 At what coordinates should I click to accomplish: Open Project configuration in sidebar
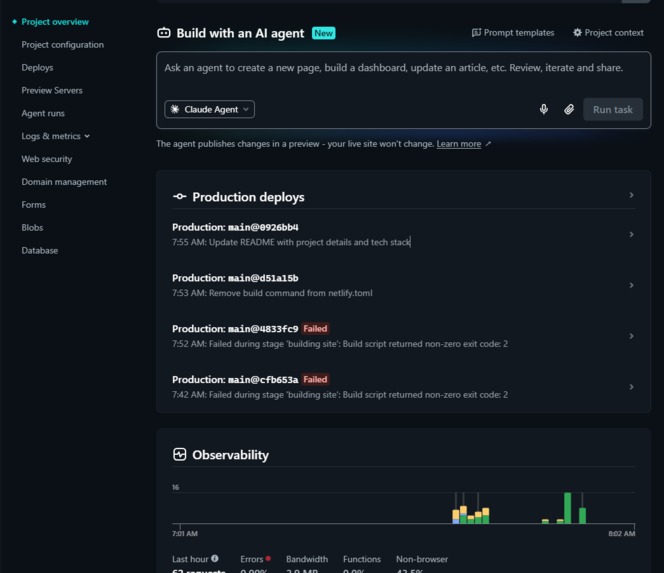point(63,44)
